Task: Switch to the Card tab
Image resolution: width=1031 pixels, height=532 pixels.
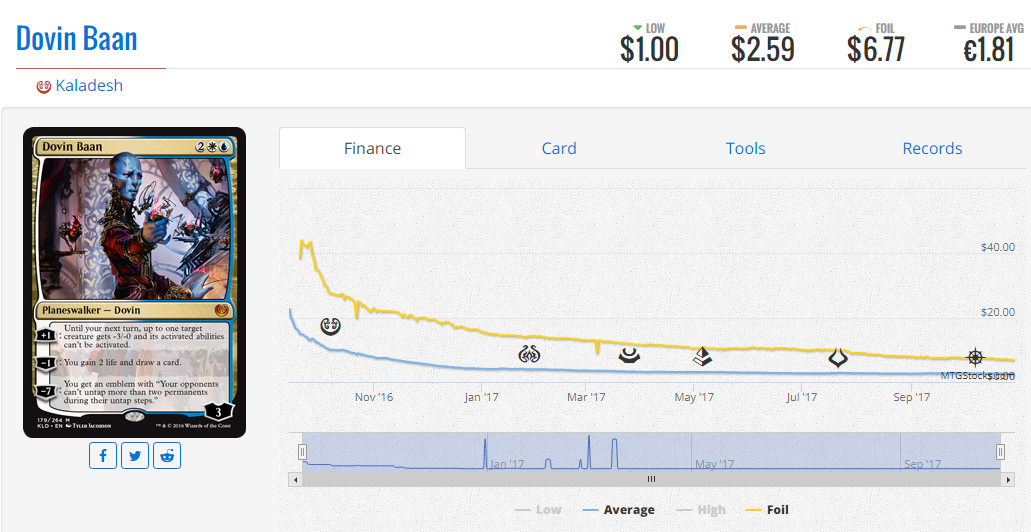Action: (x=559, y=148)
